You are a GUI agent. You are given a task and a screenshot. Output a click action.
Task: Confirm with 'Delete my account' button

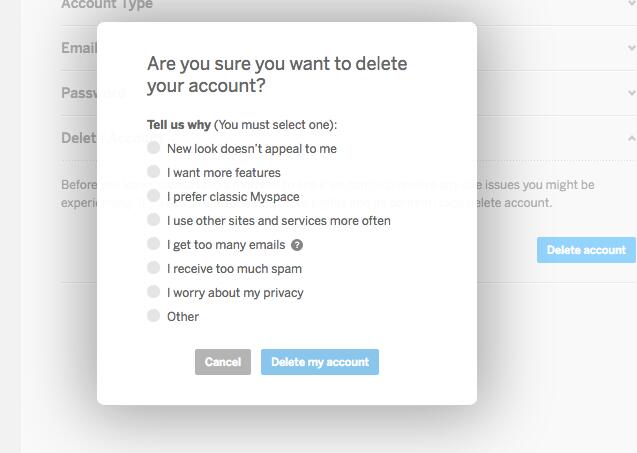(x=320, y=362)
